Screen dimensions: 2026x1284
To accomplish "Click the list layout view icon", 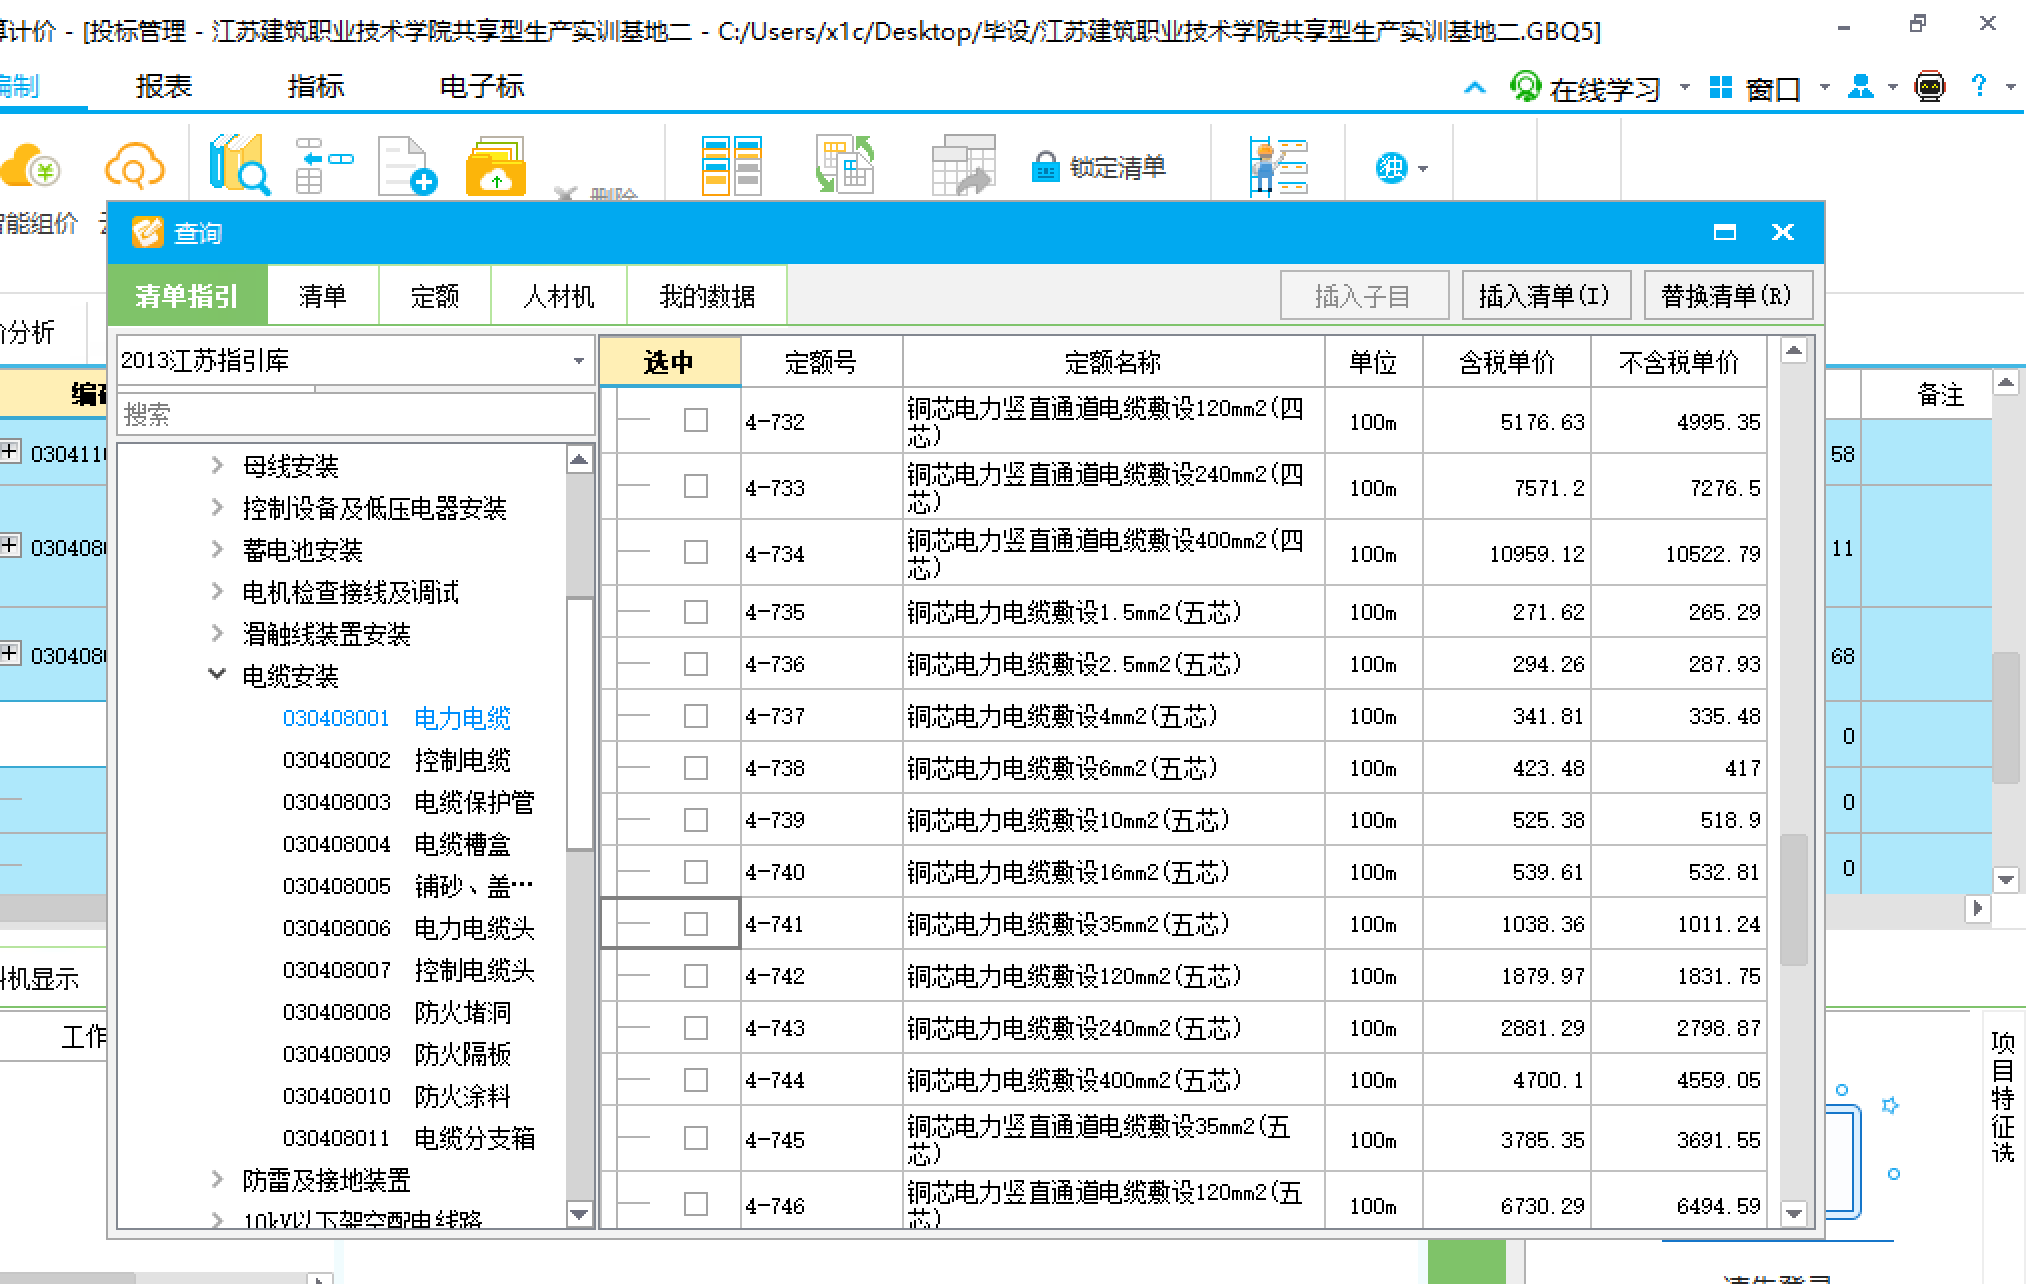I will [x=731, y=165].
